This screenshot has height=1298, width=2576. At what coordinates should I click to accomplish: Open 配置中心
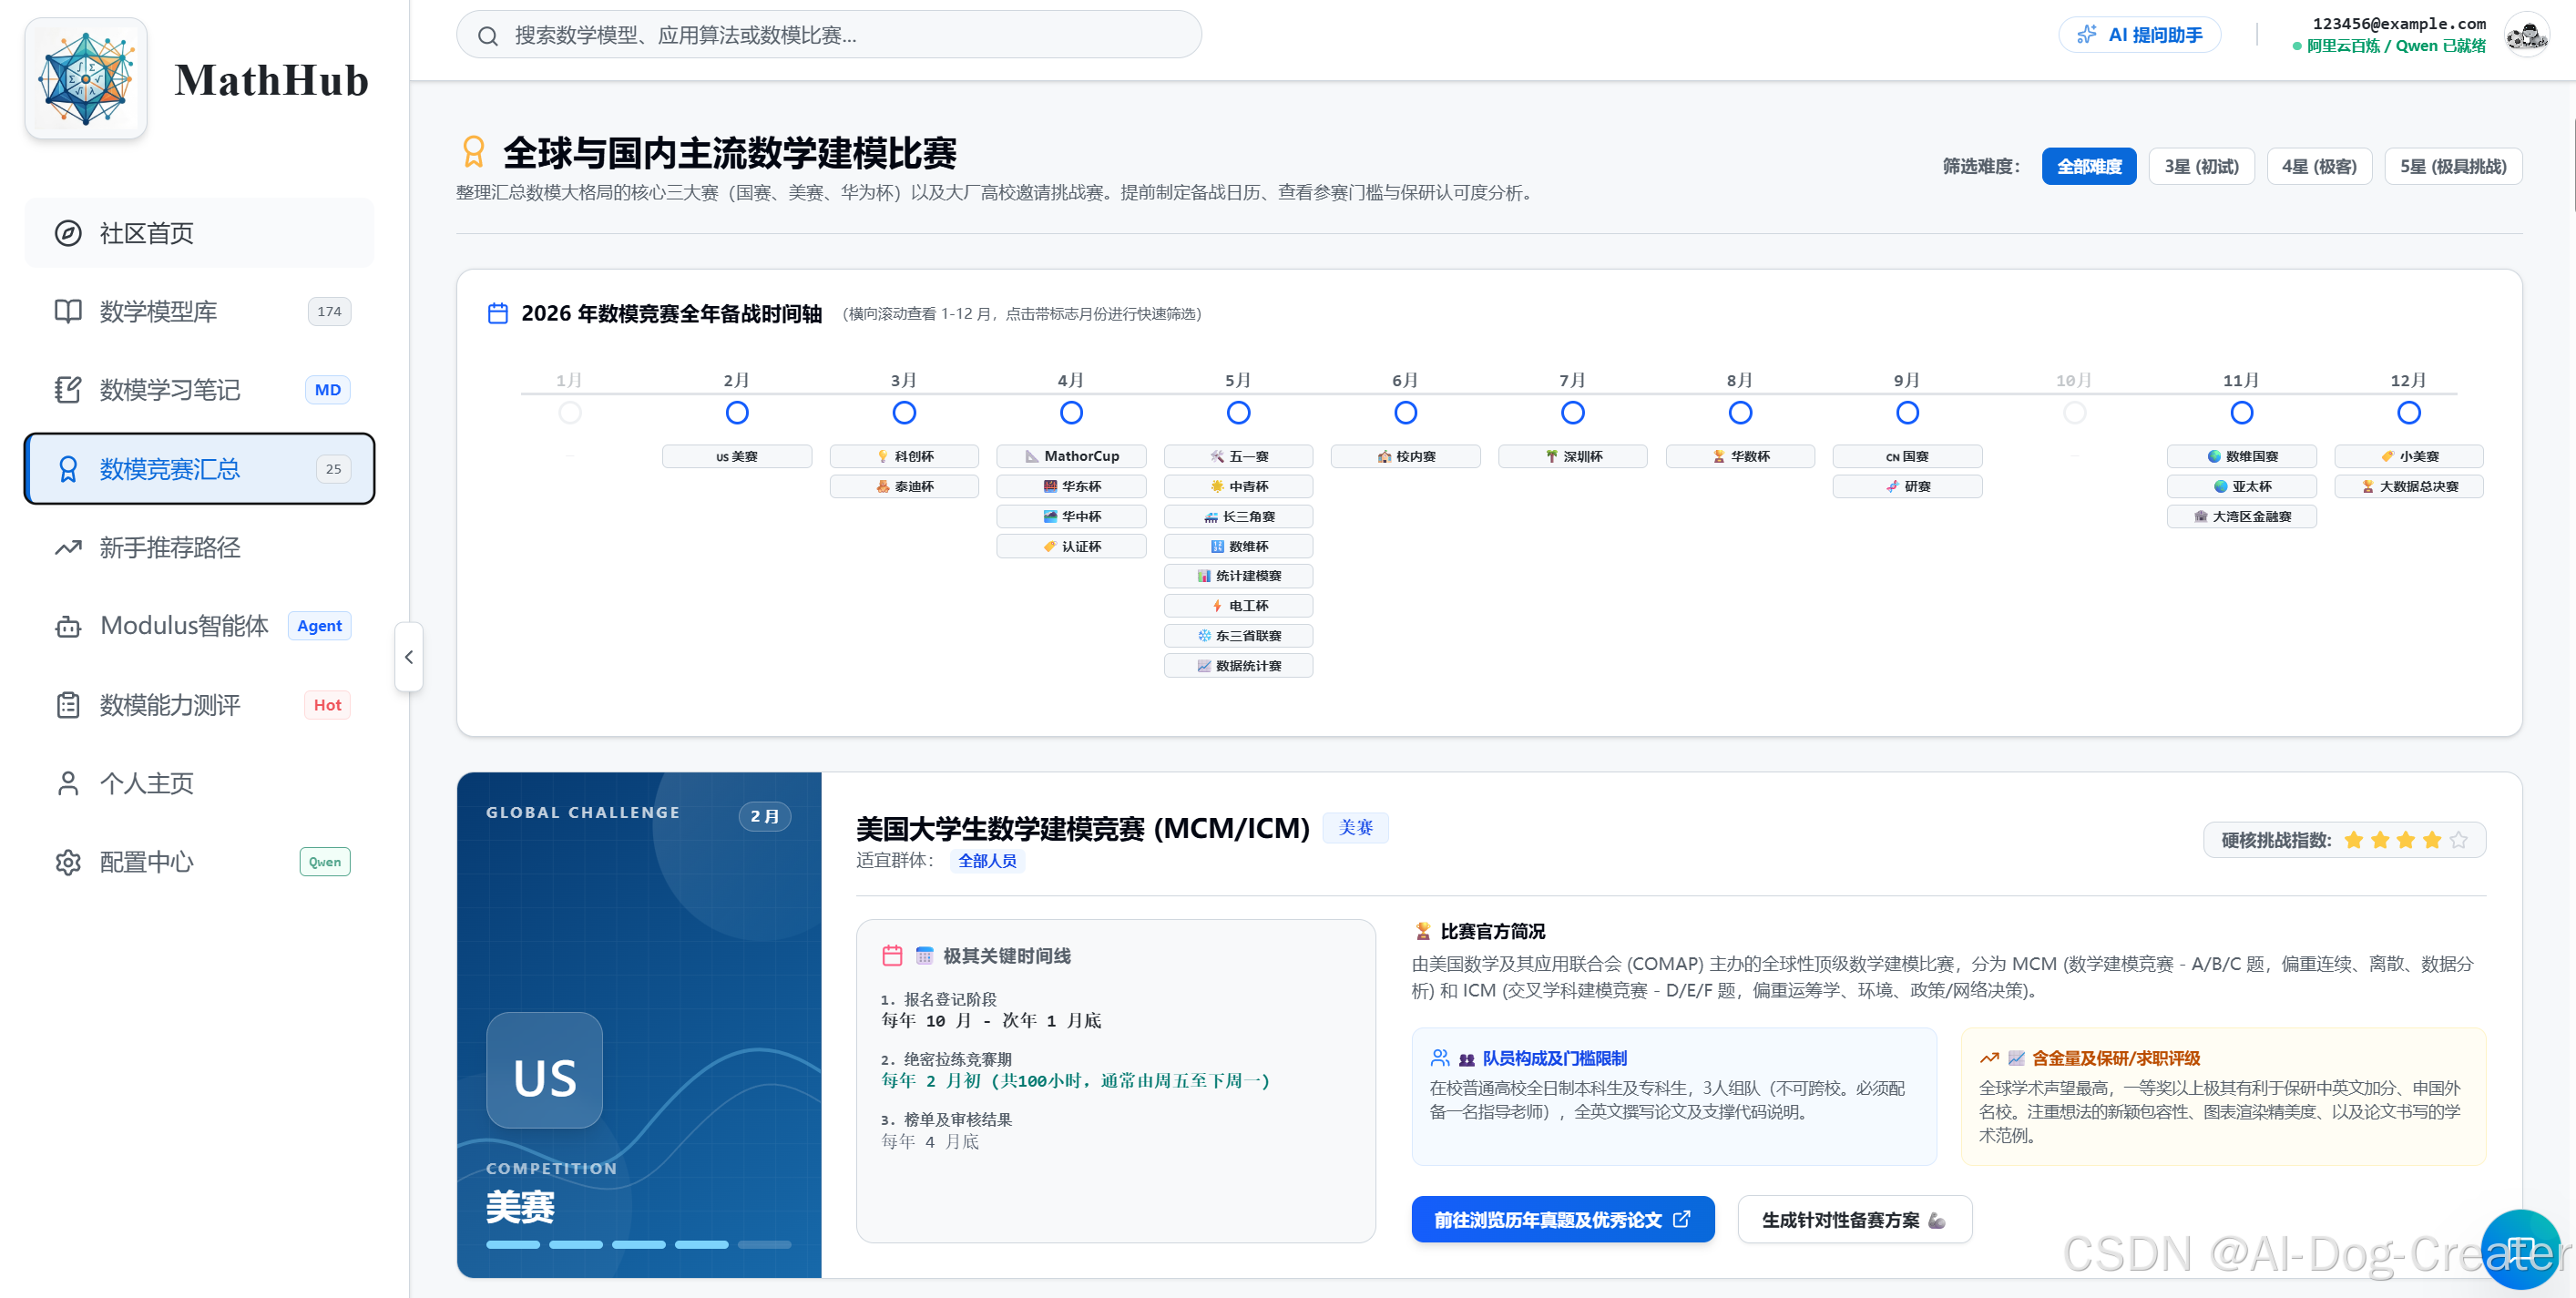[200, 862]
